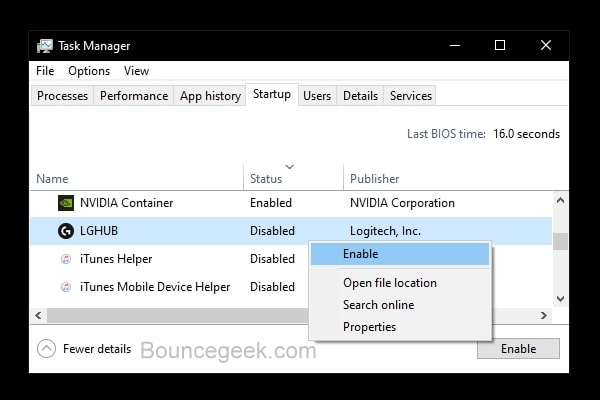Click the iTunes Mobile Device Helper icon
Viewport: 600px width, 400px height.
[66, 287]
